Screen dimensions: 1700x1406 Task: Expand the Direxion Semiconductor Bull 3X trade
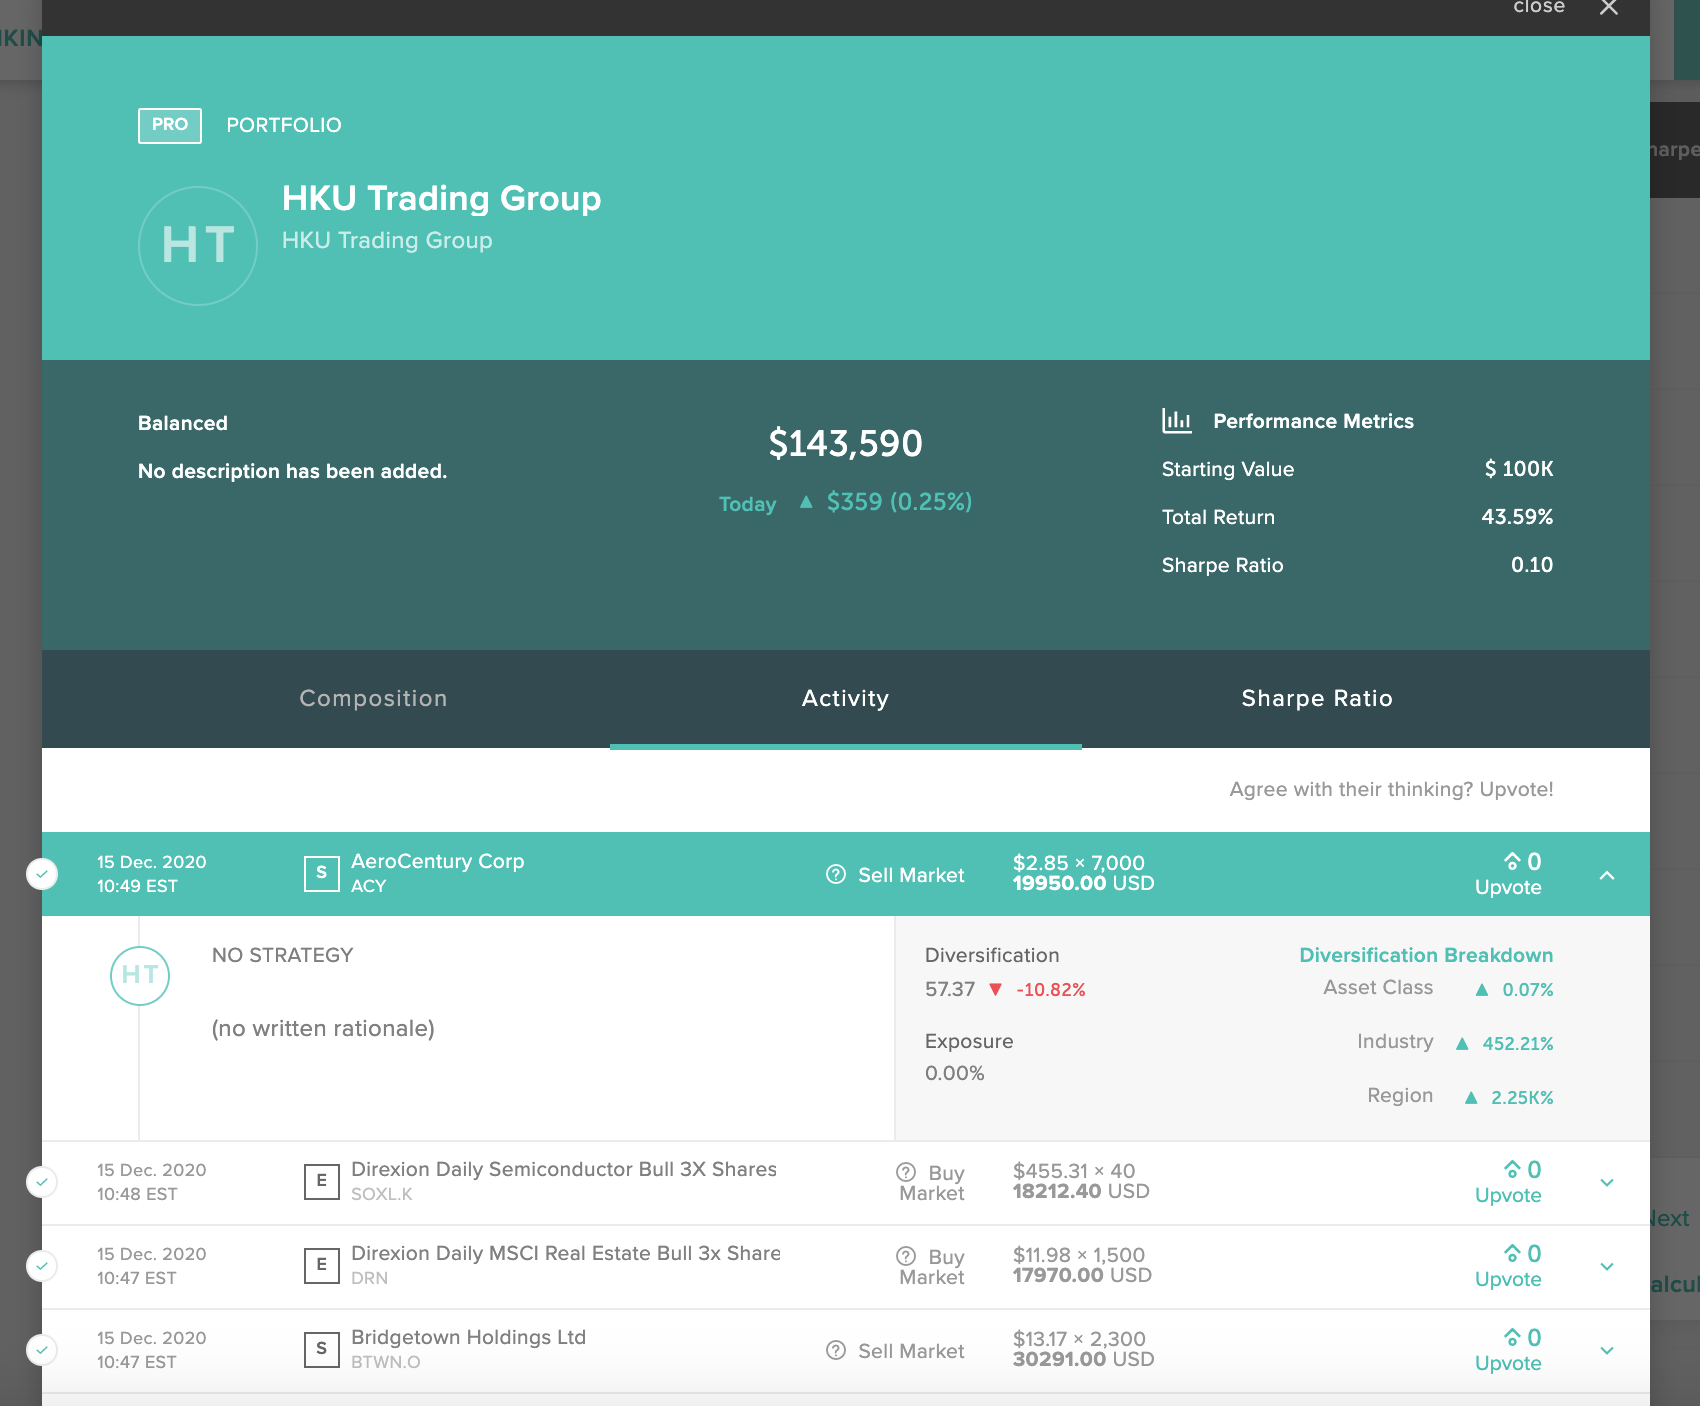[x=1607, y=1183]
